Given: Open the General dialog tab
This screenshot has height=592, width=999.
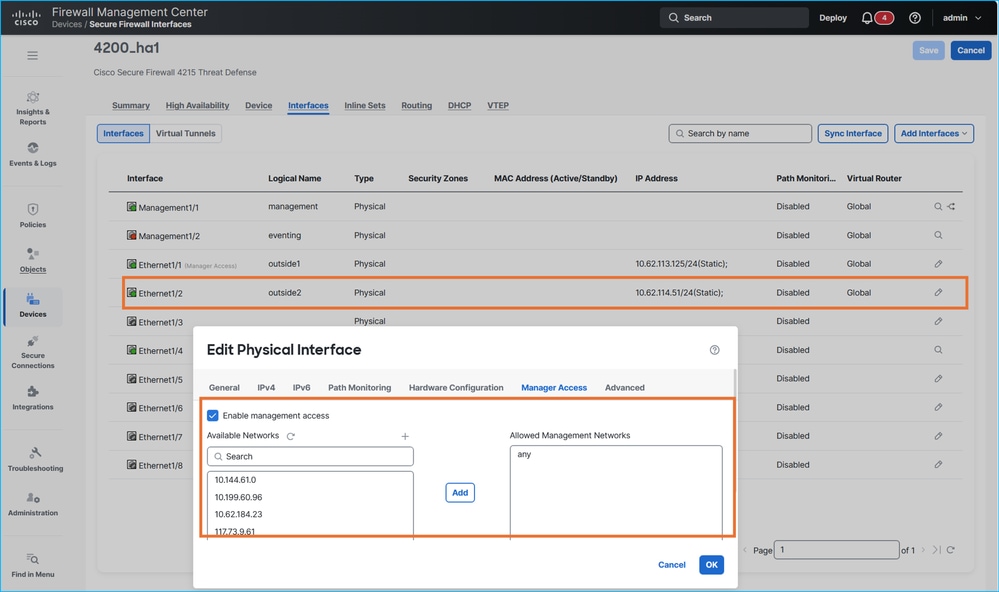Looking at the screenshot, I should point(224,387).
